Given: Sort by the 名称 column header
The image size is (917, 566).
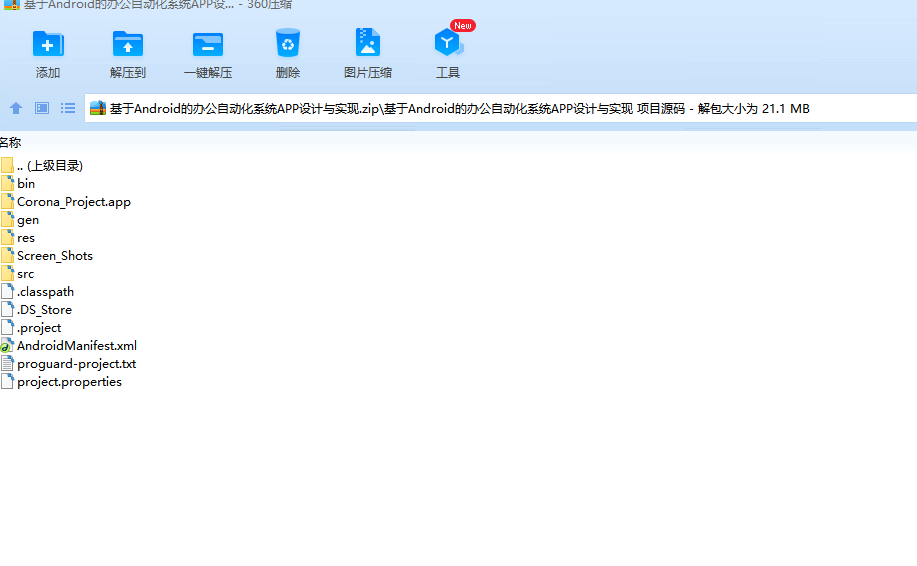Looking at the screenshot, I should 10,142.
